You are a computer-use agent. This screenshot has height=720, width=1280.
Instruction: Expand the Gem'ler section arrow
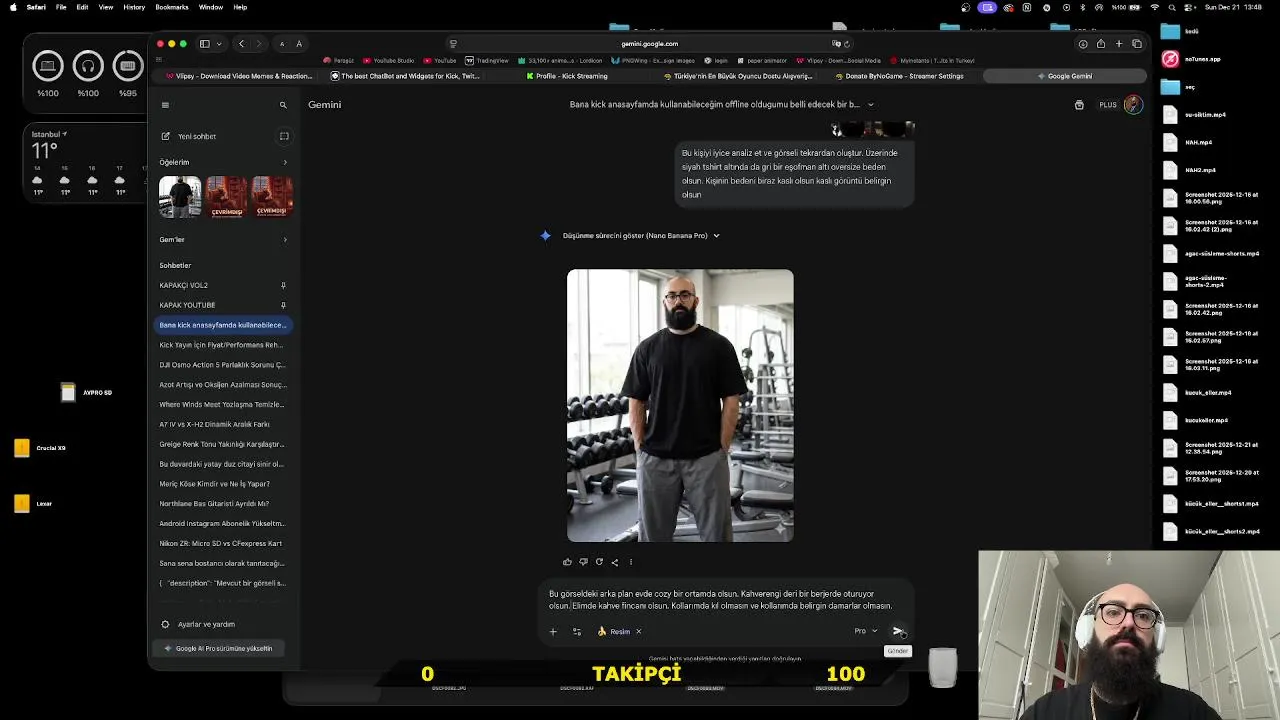tap(285, 240)
